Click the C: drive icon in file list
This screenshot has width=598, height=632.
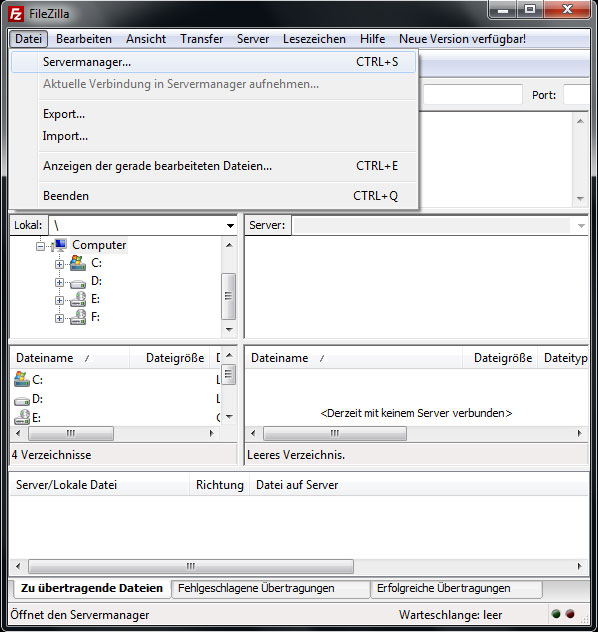click(22, 379)
